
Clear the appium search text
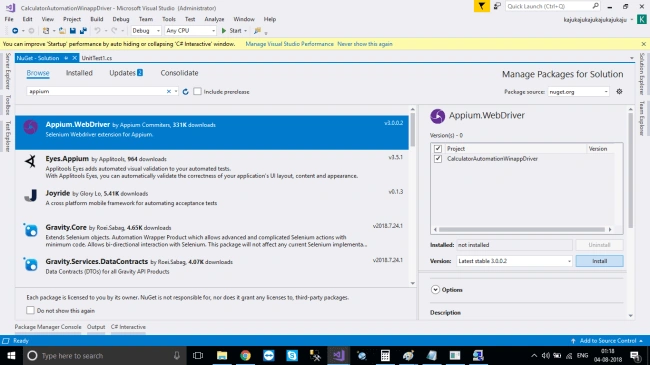click(169, 91)
